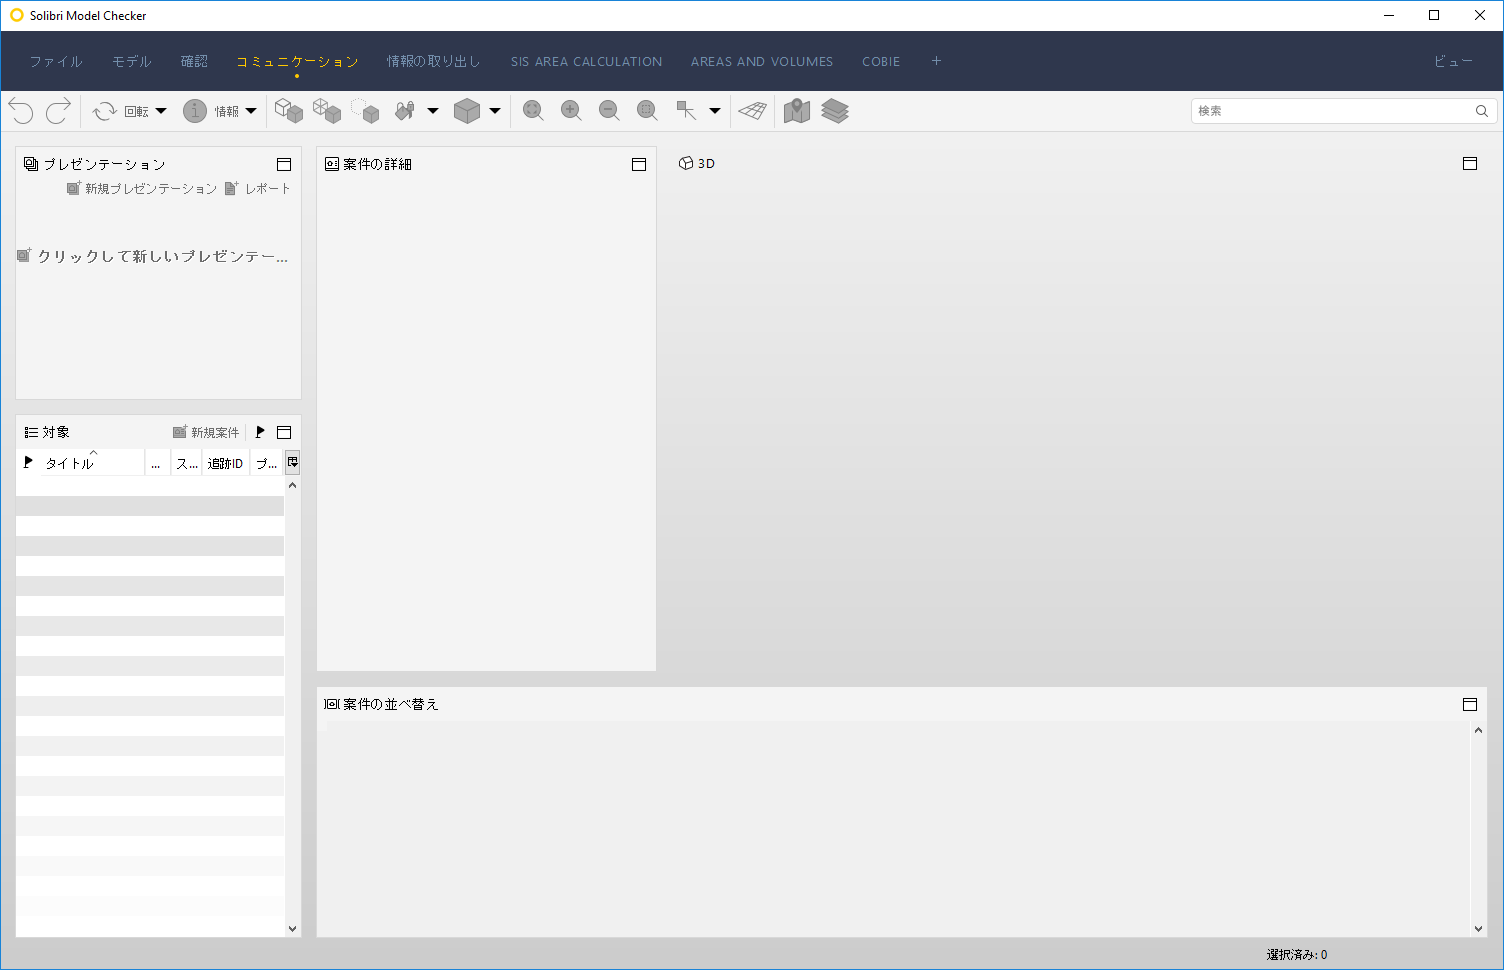Click the プ... column header
Viewport: 1504px width, 970px height.
pyautogui.click(x=267, y=463)
